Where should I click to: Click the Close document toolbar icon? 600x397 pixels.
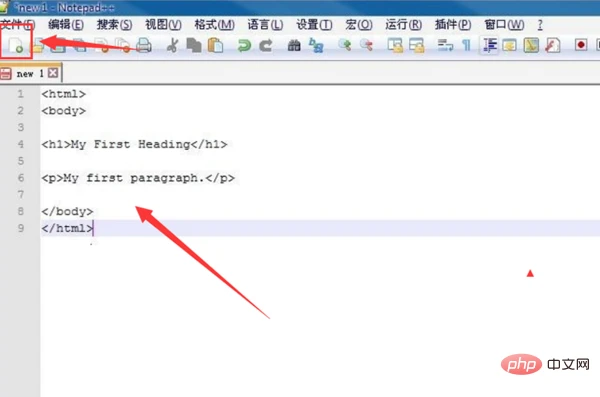[x=102, y=46]
